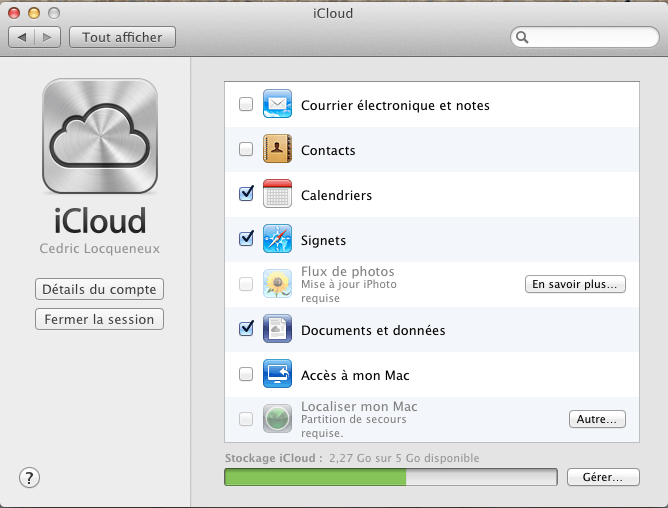
Task: Click the Contacts address book icon
Action: pos(277,149)
